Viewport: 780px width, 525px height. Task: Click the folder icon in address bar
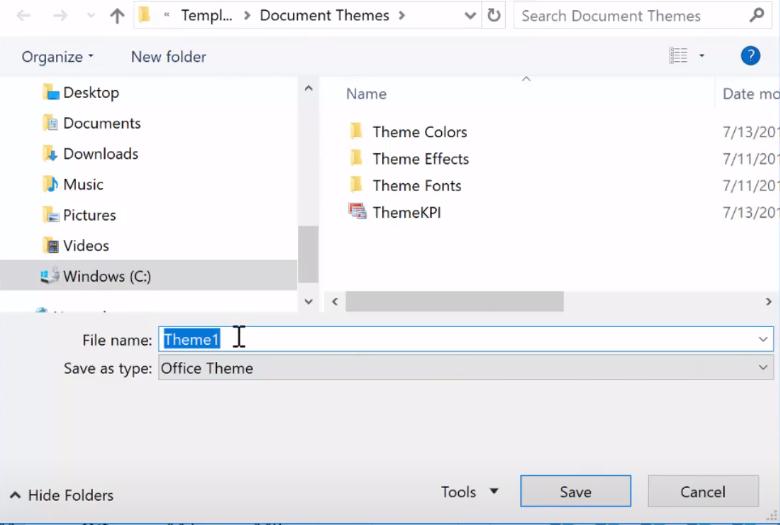[145, 15]
